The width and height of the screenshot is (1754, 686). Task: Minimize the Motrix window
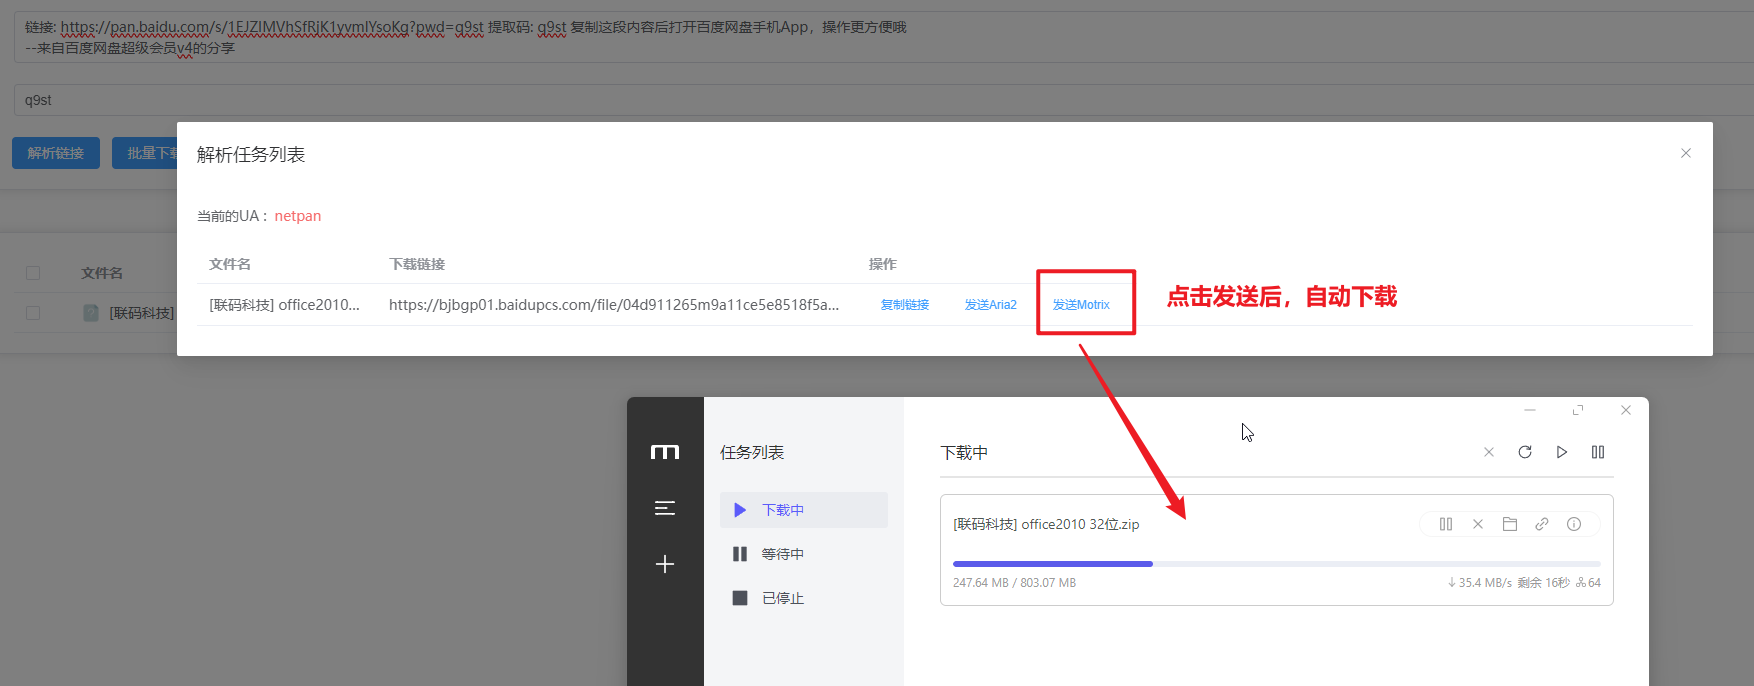[1530, 410]
